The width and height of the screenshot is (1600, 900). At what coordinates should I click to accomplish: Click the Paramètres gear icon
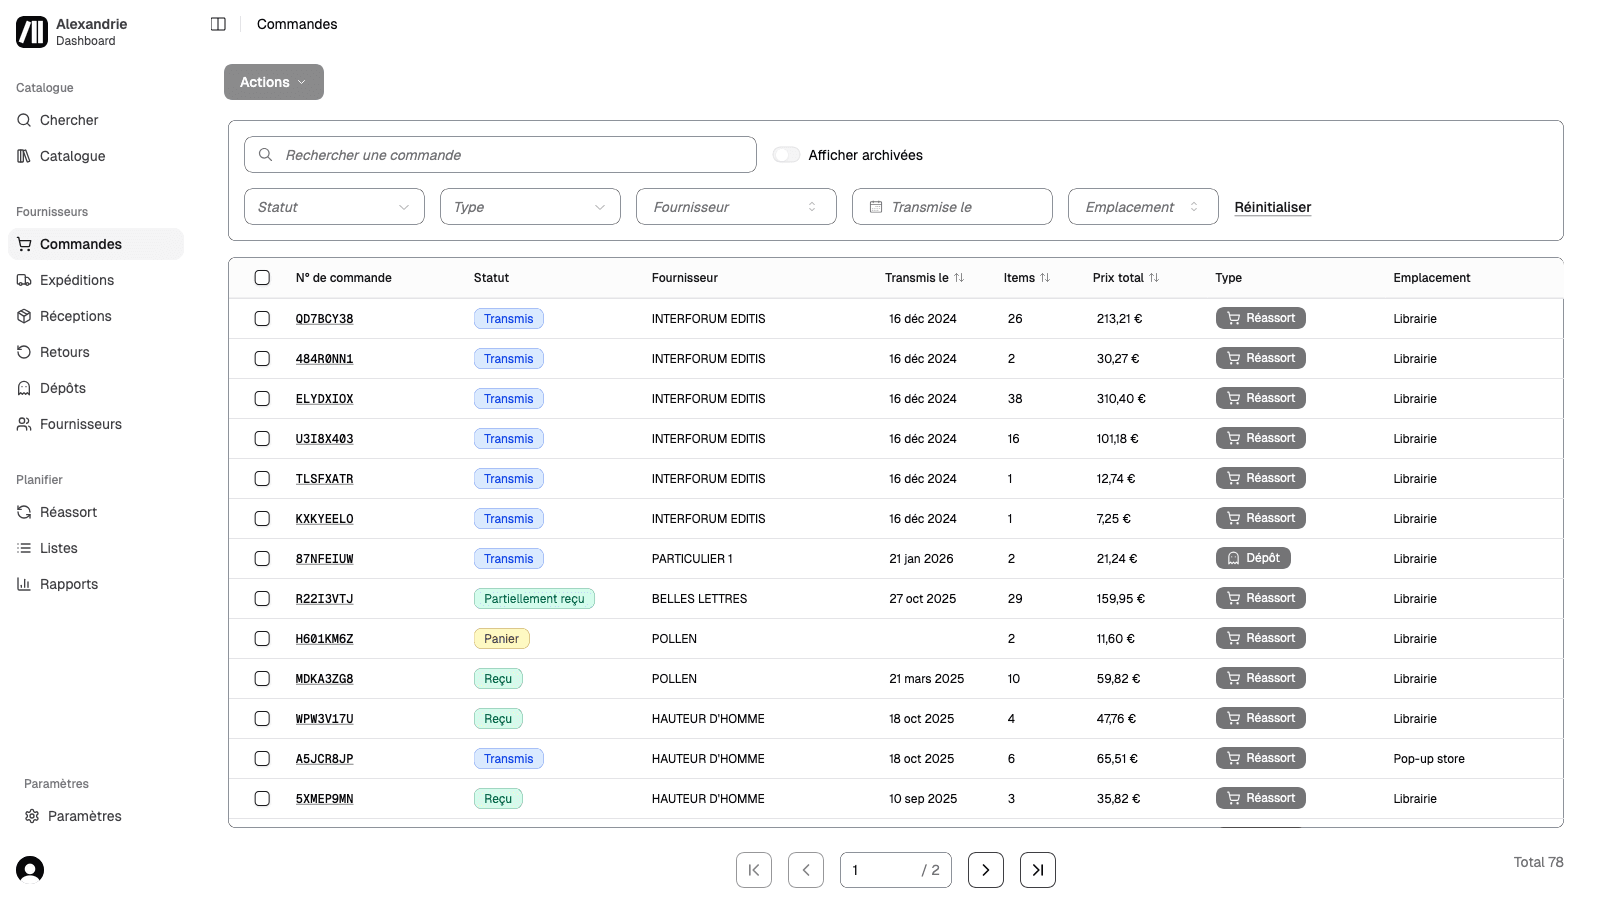[x=32, y=816]
